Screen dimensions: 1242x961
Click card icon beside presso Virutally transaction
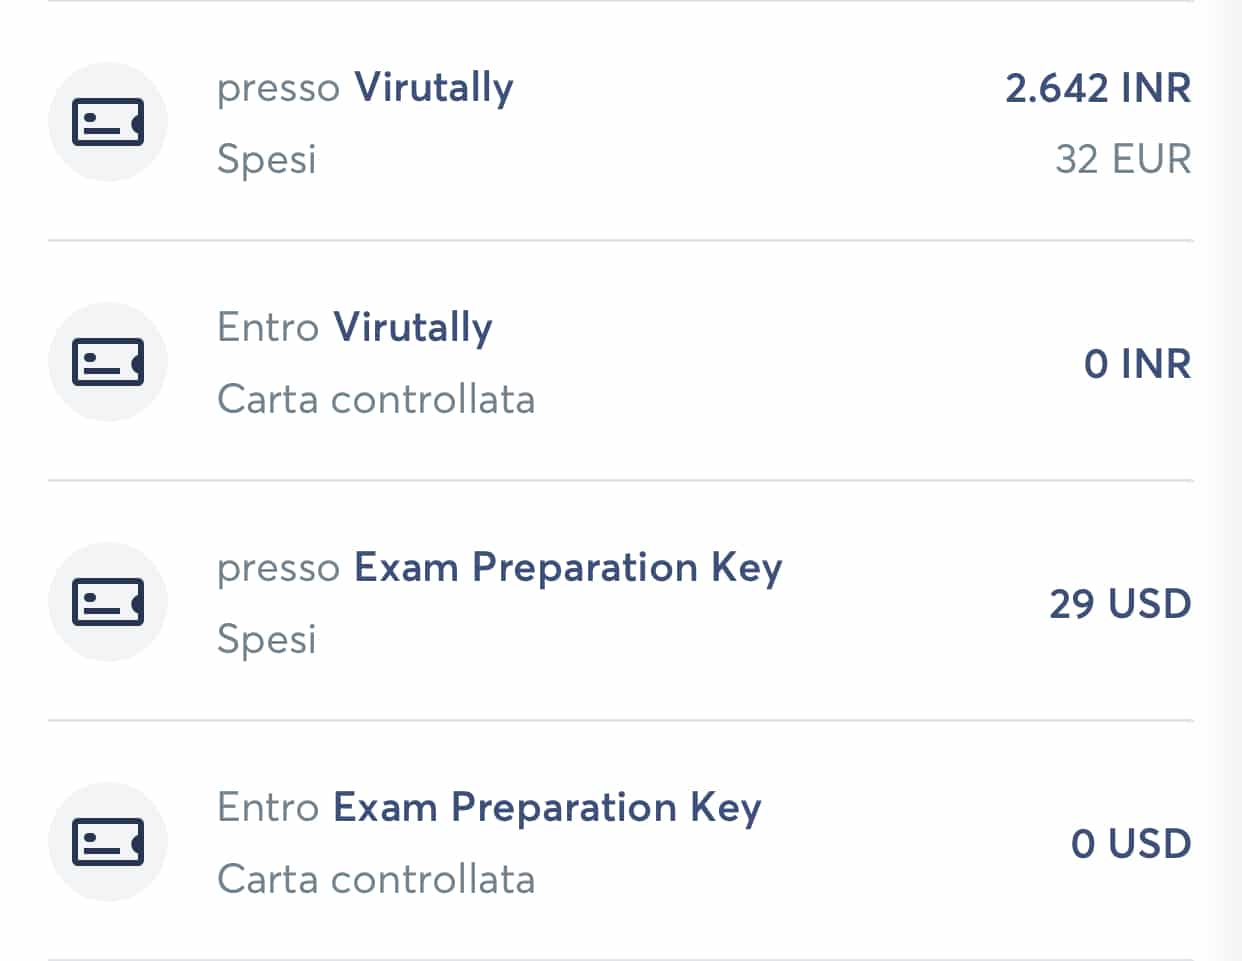pos(108,122)
